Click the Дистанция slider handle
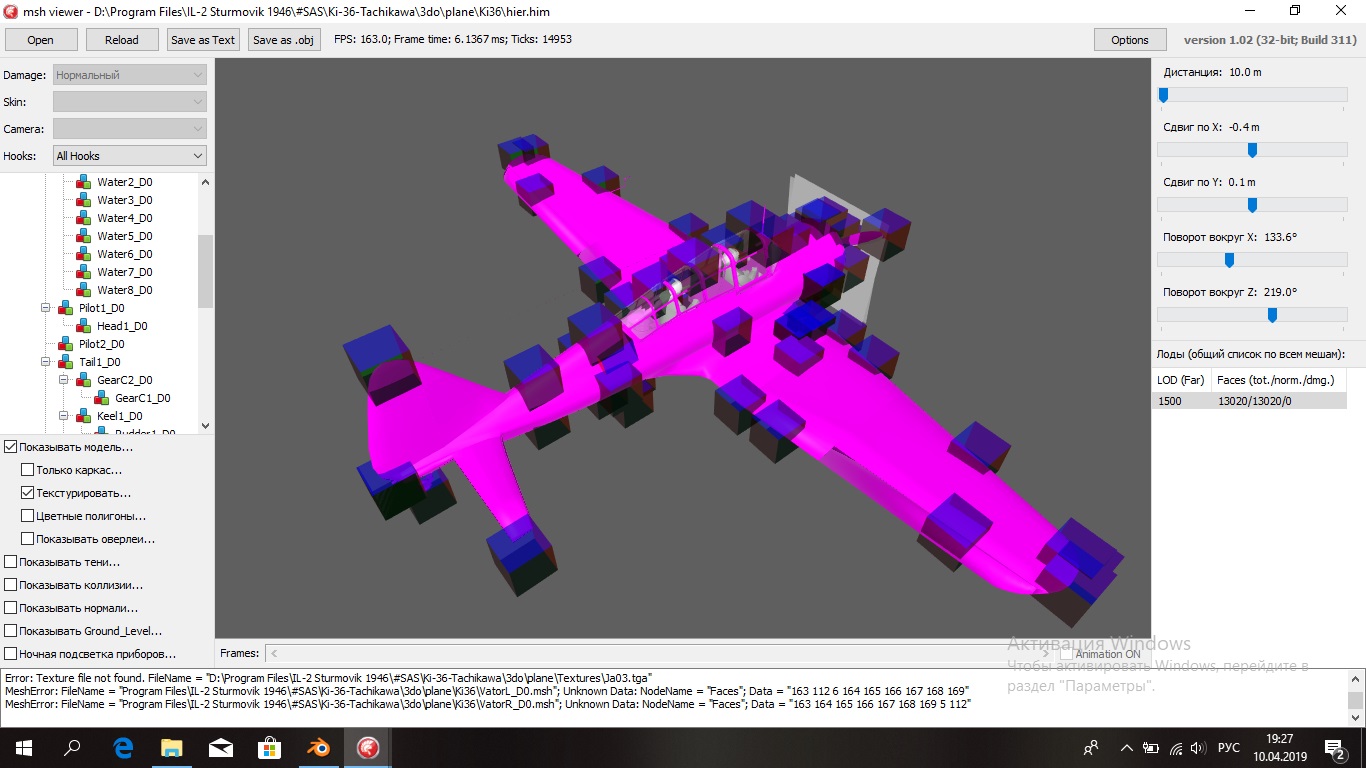Viewport: 1366px width, 768px height. point(1163,95)
